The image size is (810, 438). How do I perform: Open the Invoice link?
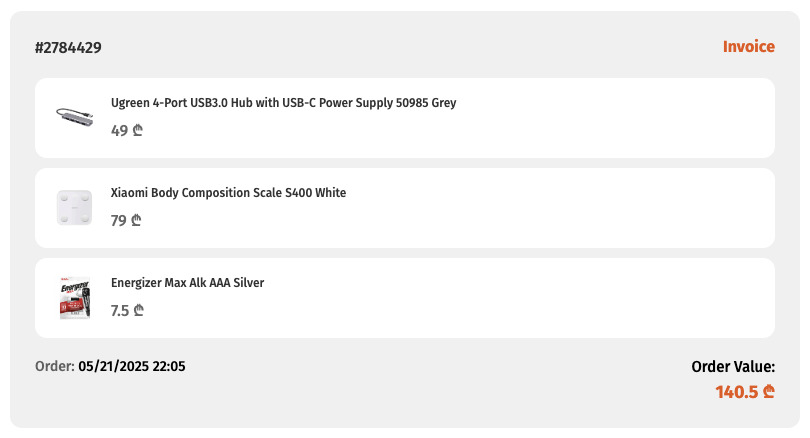coord(749,46)
